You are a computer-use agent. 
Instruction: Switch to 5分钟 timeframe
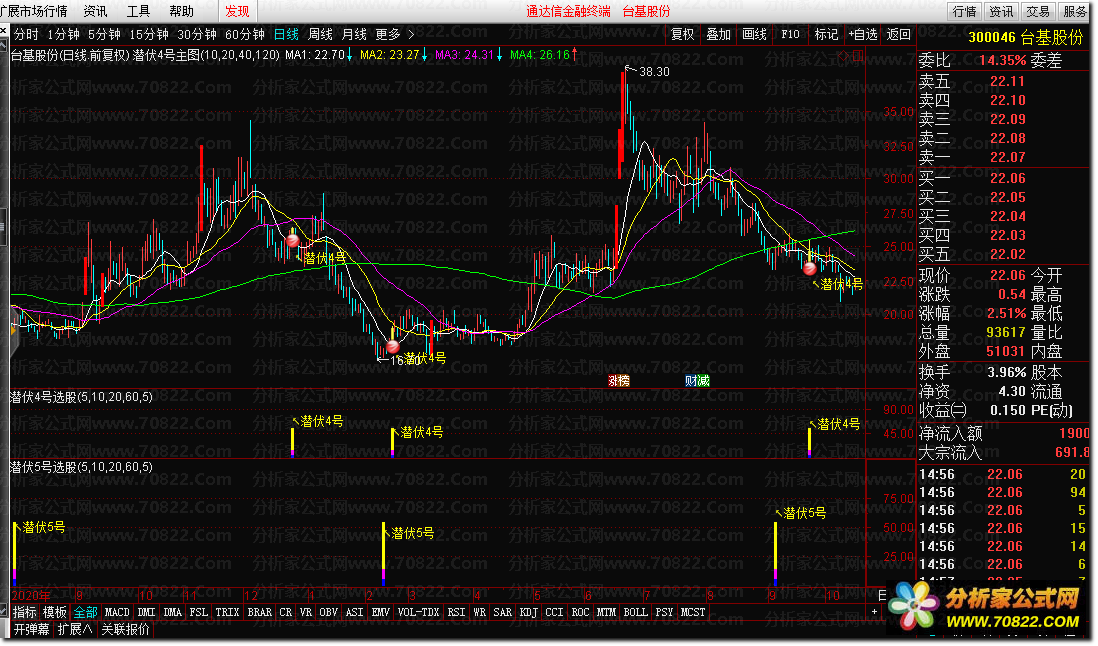point(104,34)
